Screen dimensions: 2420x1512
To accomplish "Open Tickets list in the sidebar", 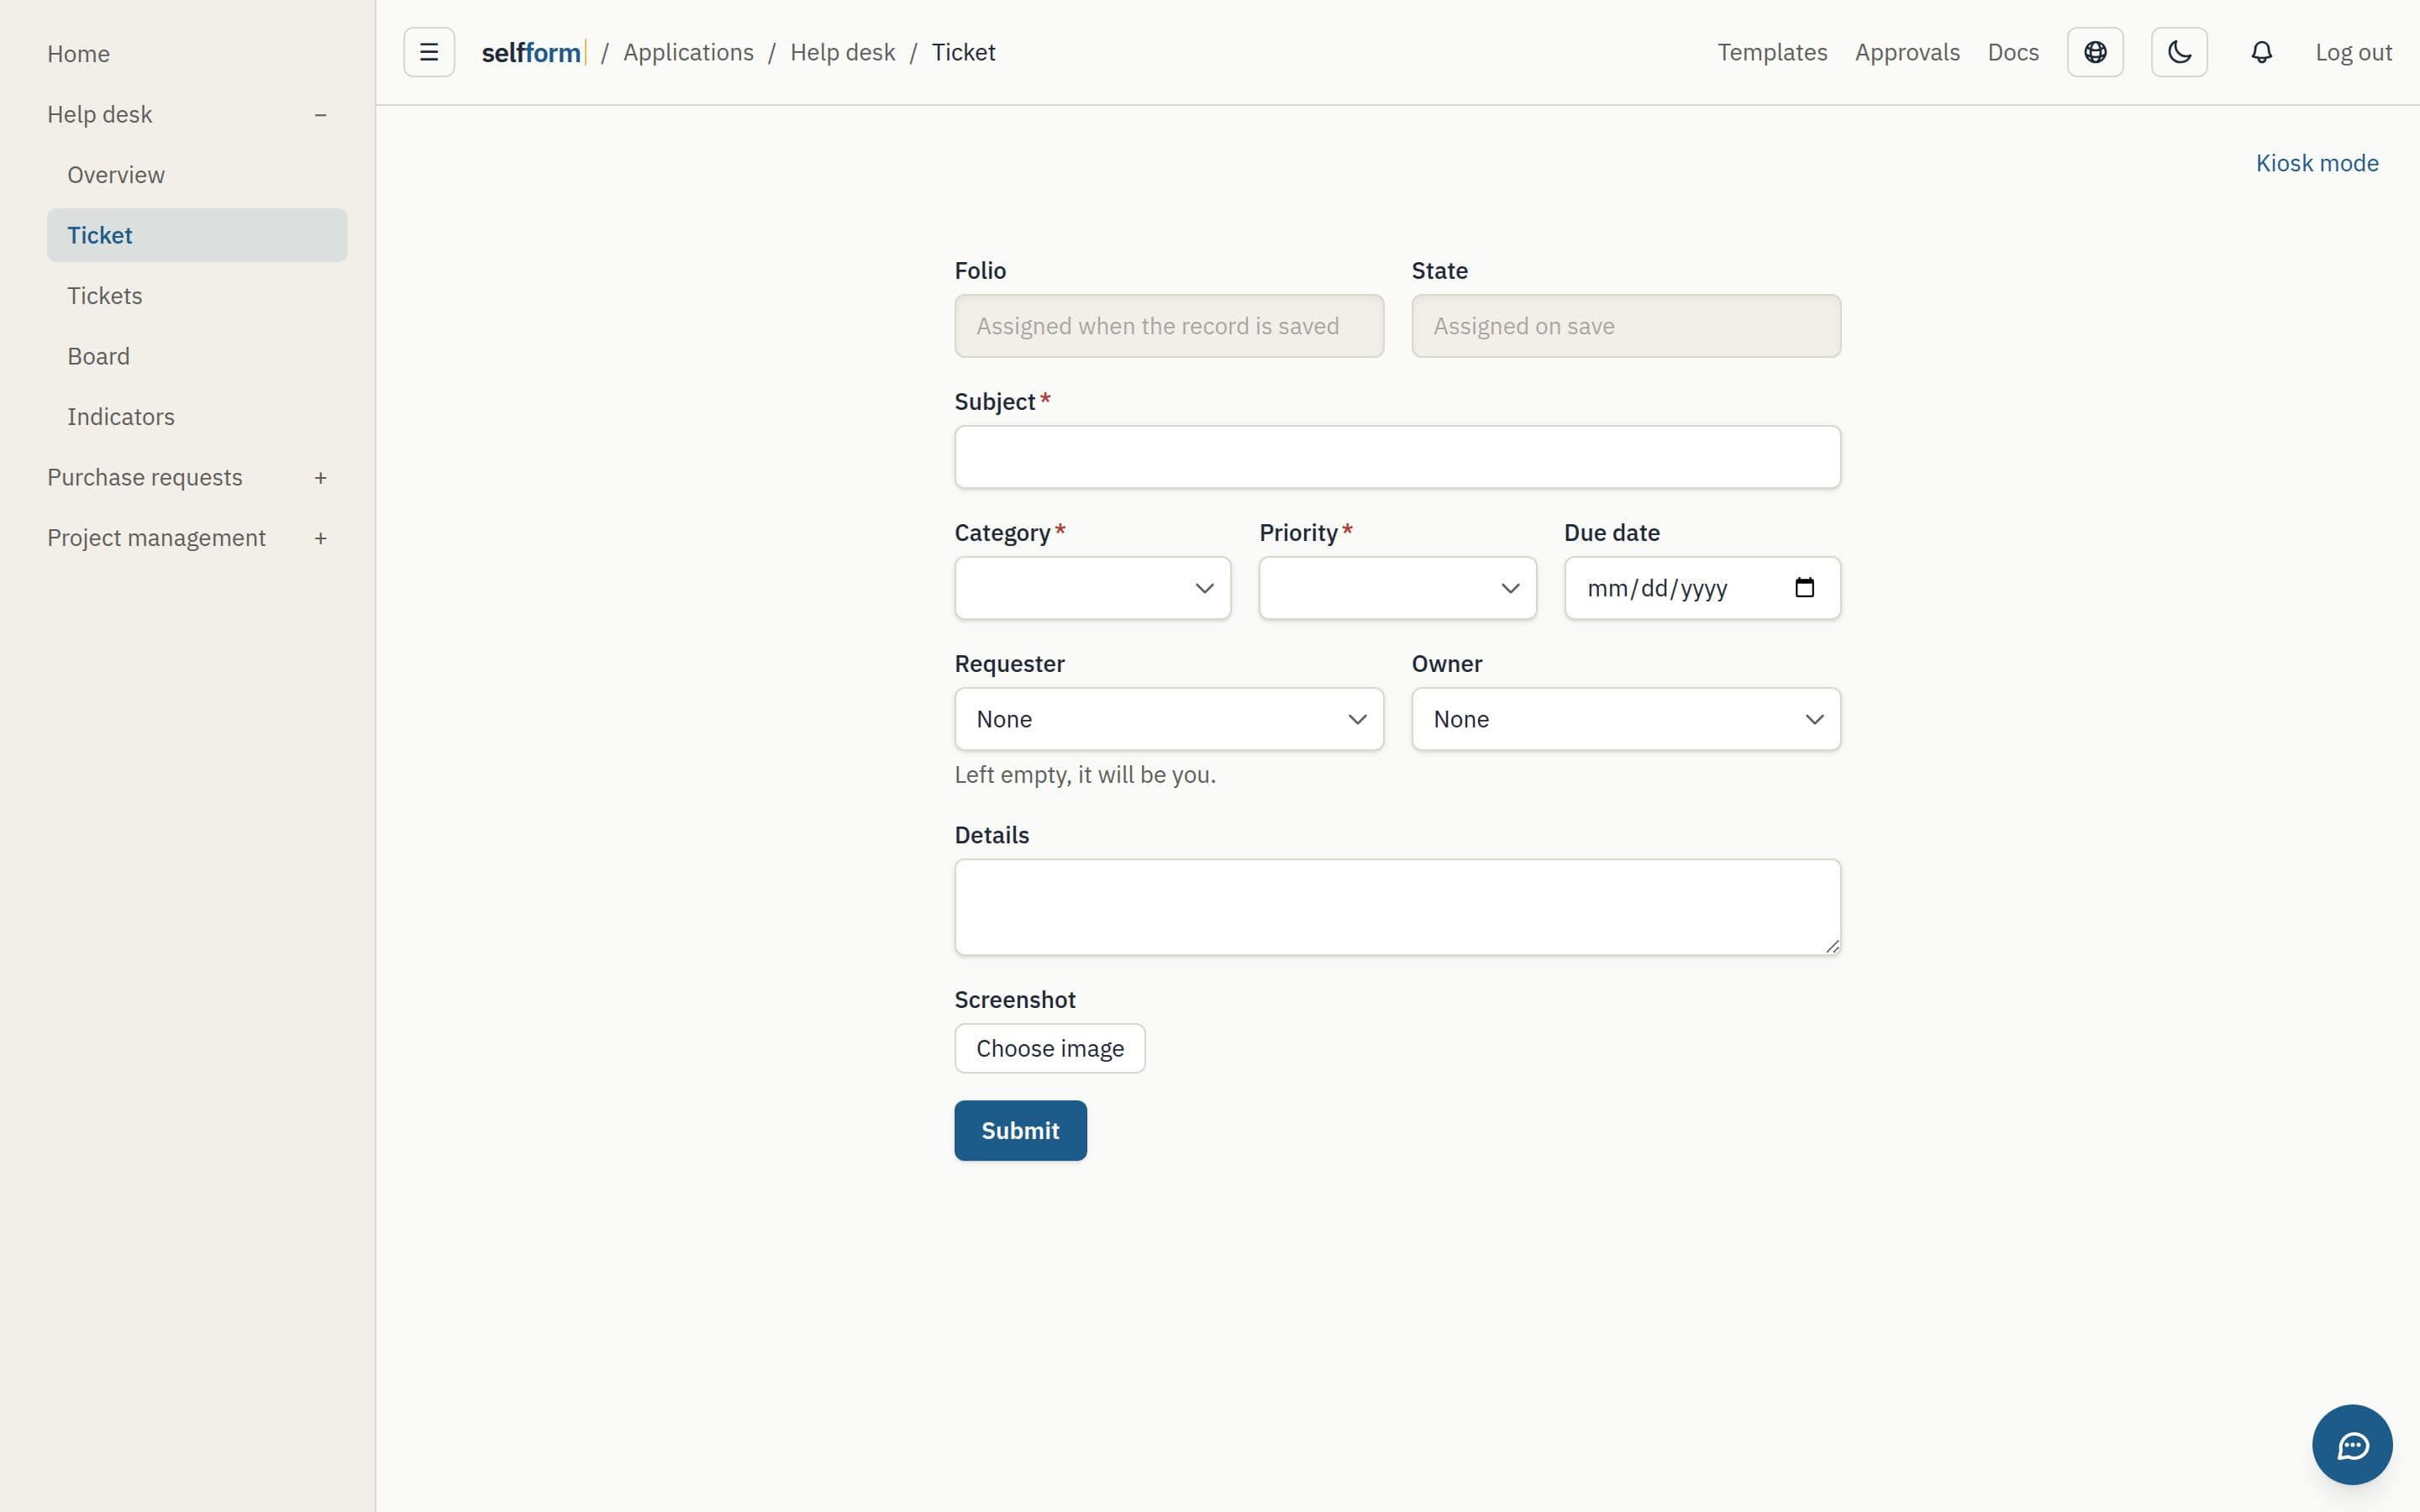I will tap(105, 296).
